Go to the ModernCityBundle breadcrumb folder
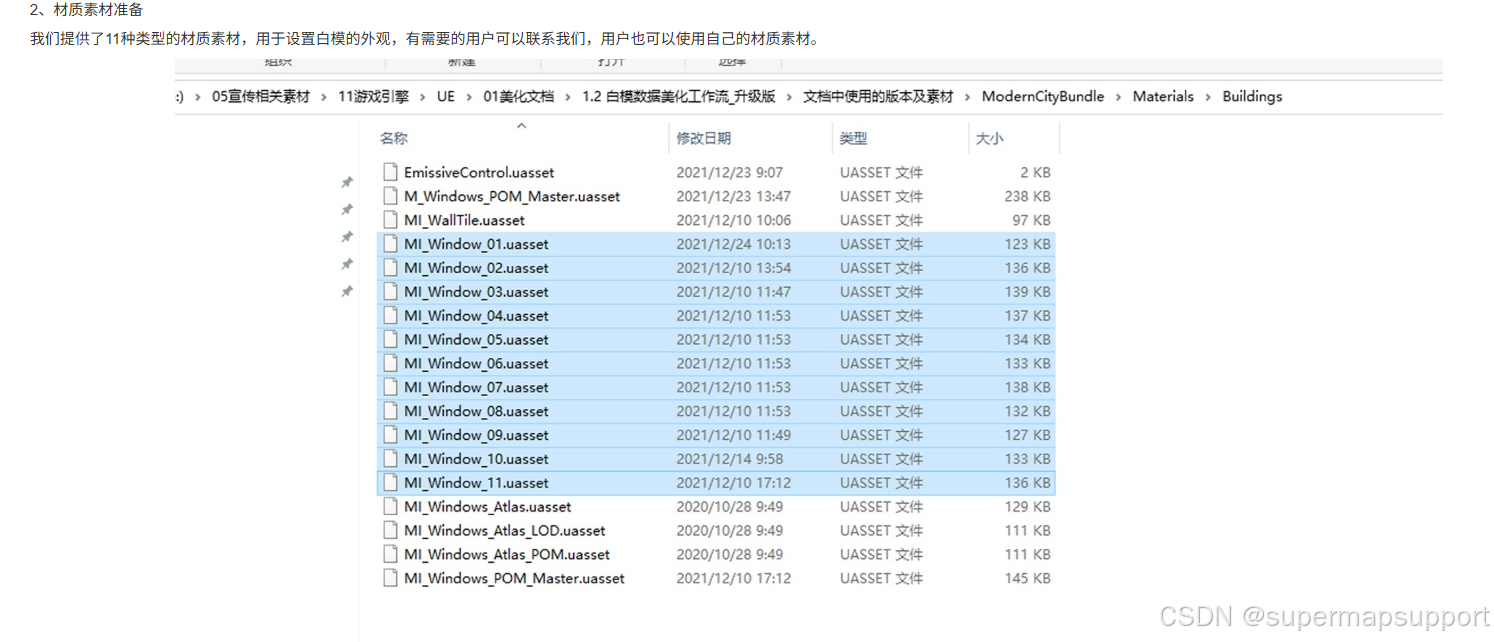 click(x=1043, y=97)
